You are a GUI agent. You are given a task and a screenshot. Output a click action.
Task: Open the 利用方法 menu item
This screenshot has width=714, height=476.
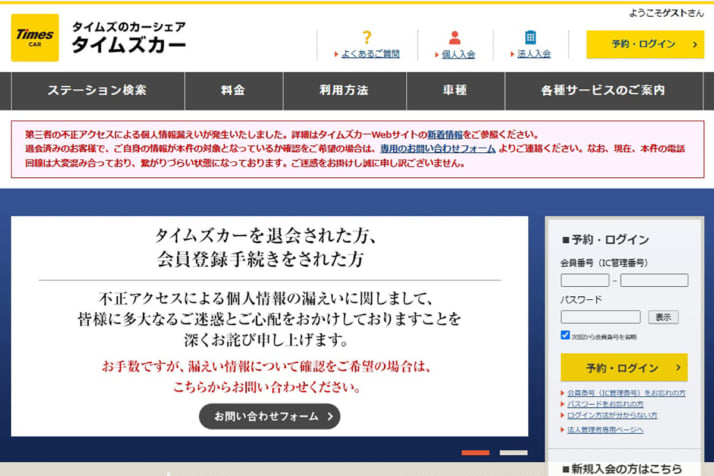tap(344, 90)
